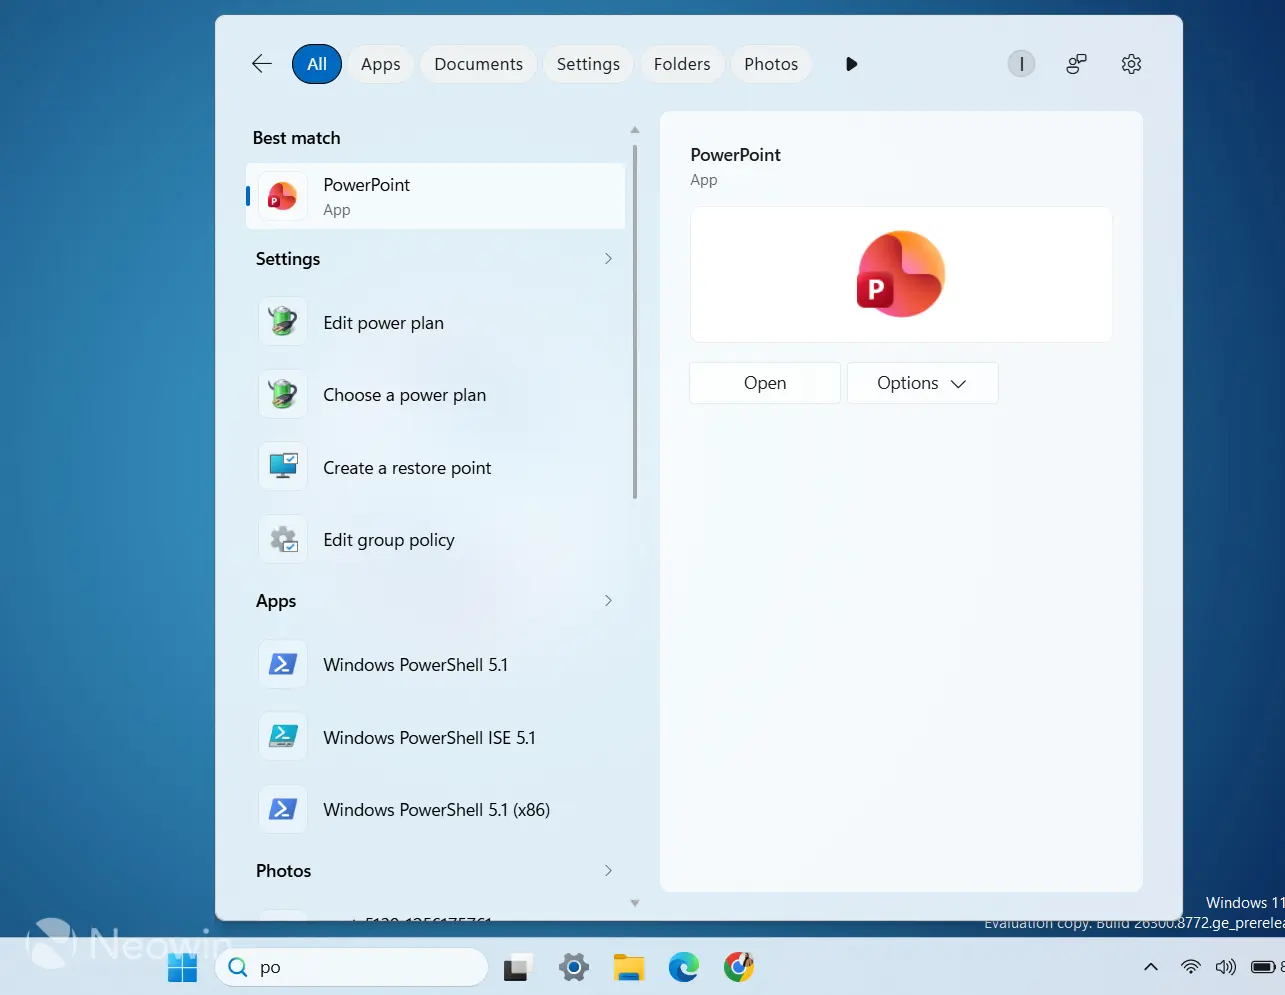Select the 'Edit power plan' result text
Viewport: 1285px width, 995px height.
click(384, 323)
